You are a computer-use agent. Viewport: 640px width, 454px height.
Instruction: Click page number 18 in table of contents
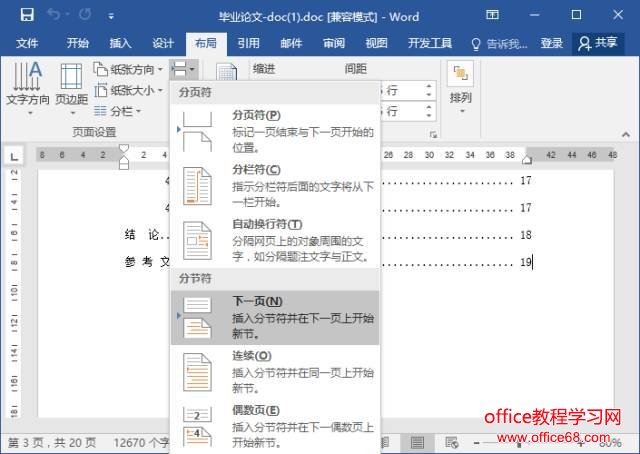click(526, 235)
